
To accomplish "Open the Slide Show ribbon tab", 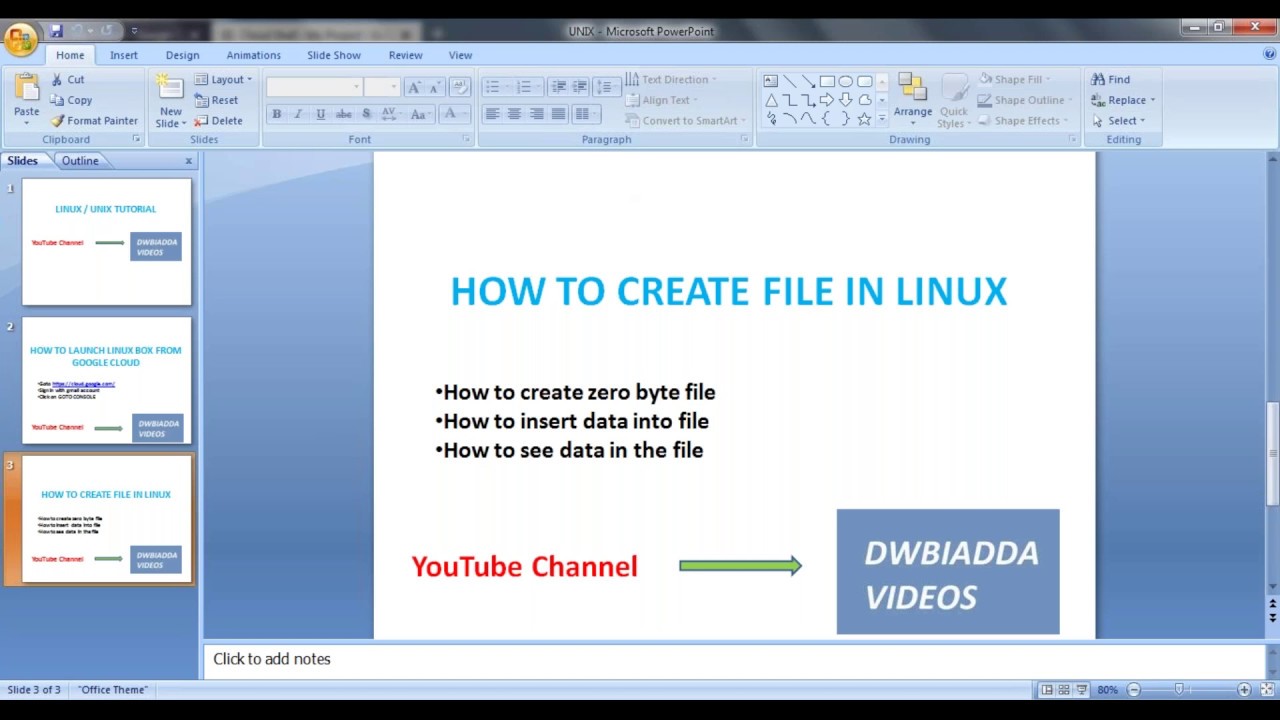I will [x=334, y=55].
